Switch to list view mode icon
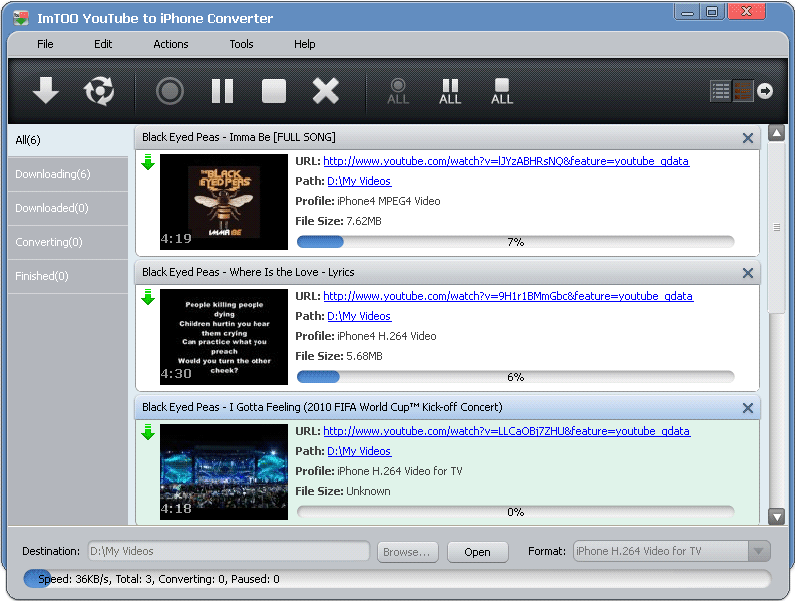This screenshot has height=601, width=795. (x=721, y=92)
